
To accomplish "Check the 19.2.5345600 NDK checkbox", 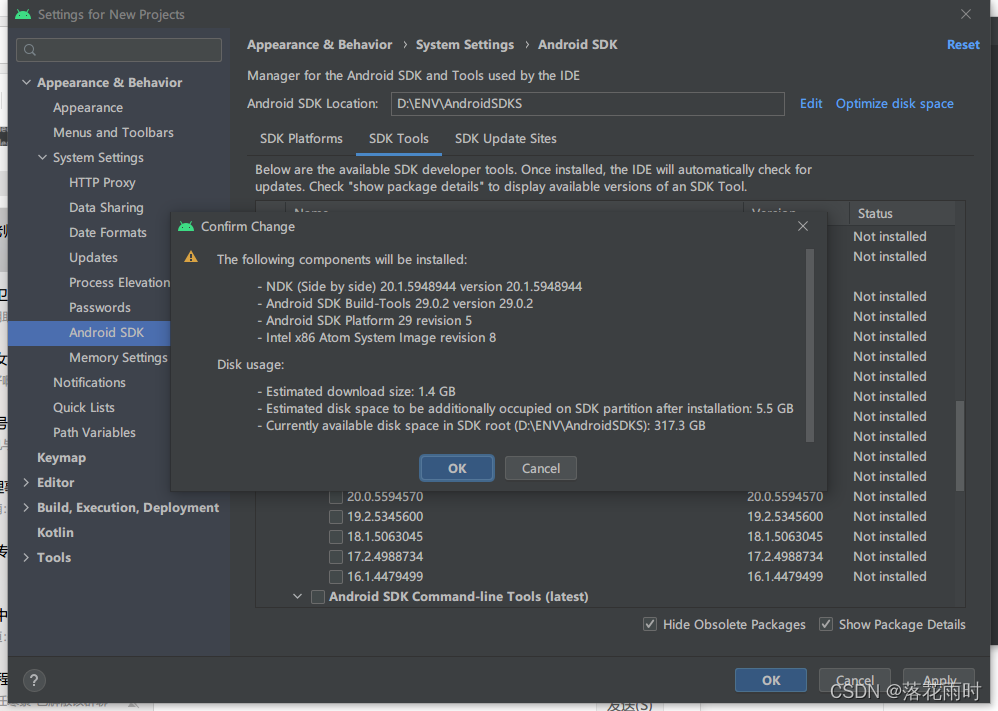I will tap(336, 517).
